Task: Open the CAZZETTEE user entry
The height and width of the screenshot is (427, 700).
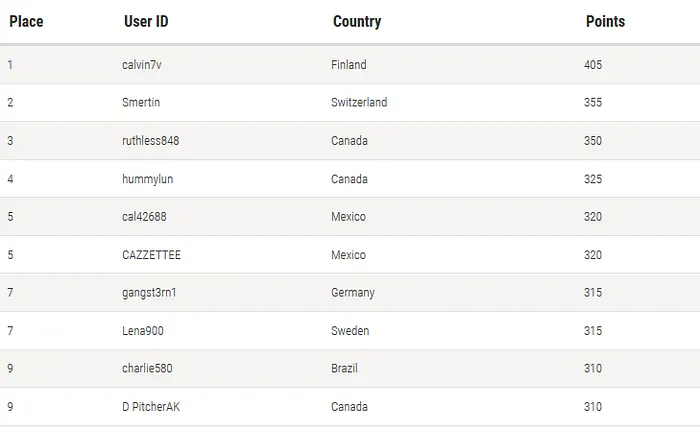Action: pyautogui.click(x=152, y=255)
